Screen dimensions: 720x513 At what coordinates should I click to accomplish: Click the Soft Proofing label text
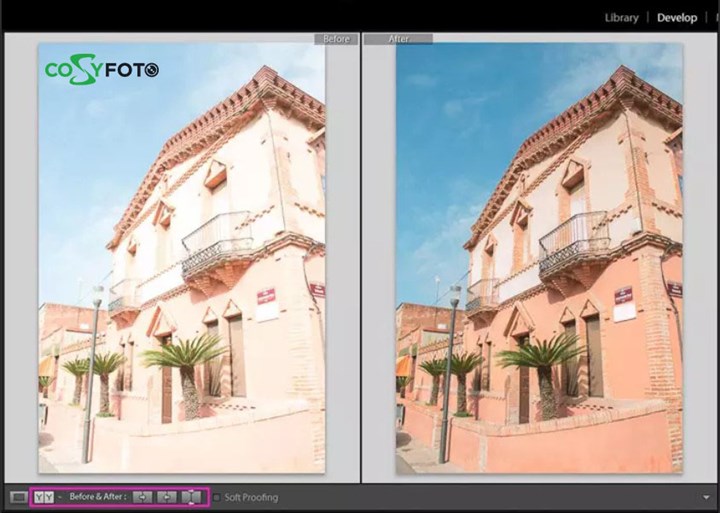[251, 497]
